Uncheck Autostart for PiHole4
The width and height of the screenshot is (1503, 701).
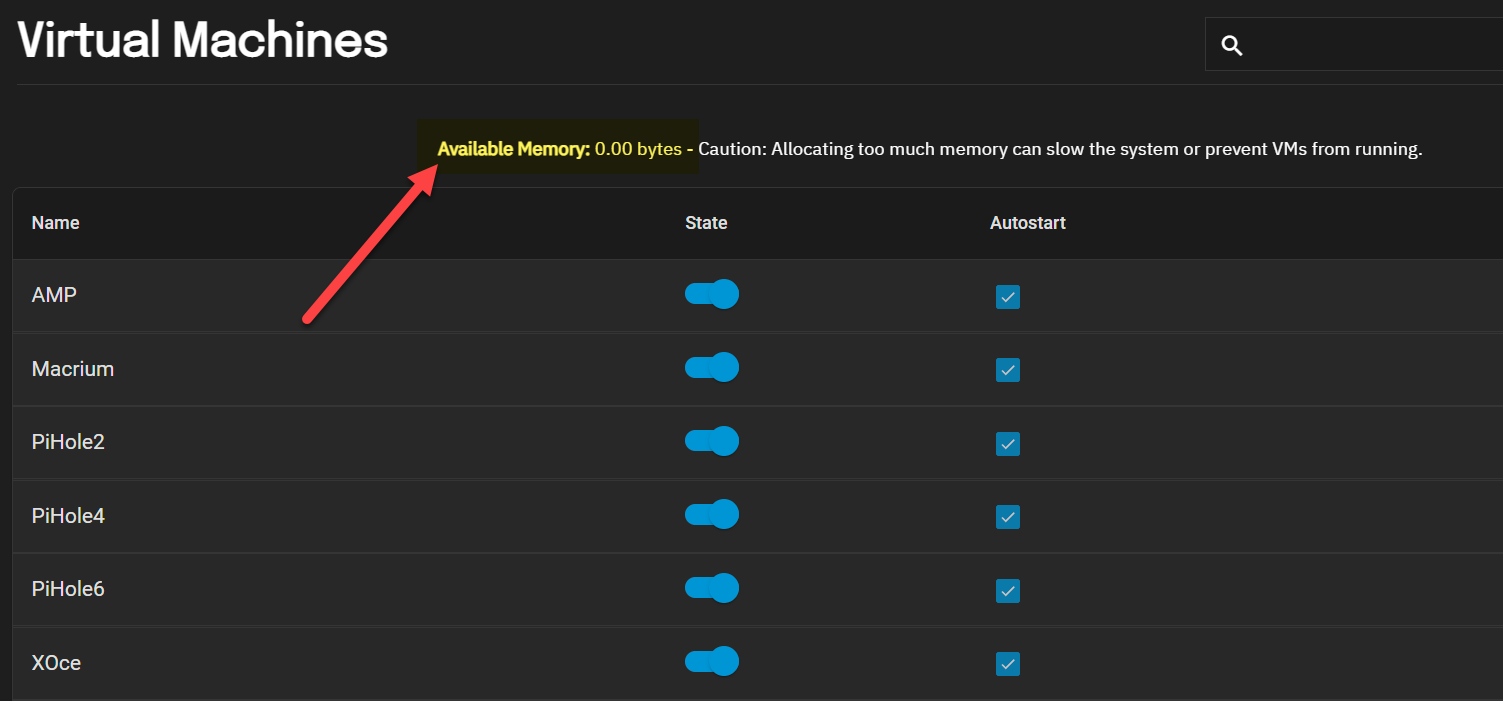[1008, 517]
